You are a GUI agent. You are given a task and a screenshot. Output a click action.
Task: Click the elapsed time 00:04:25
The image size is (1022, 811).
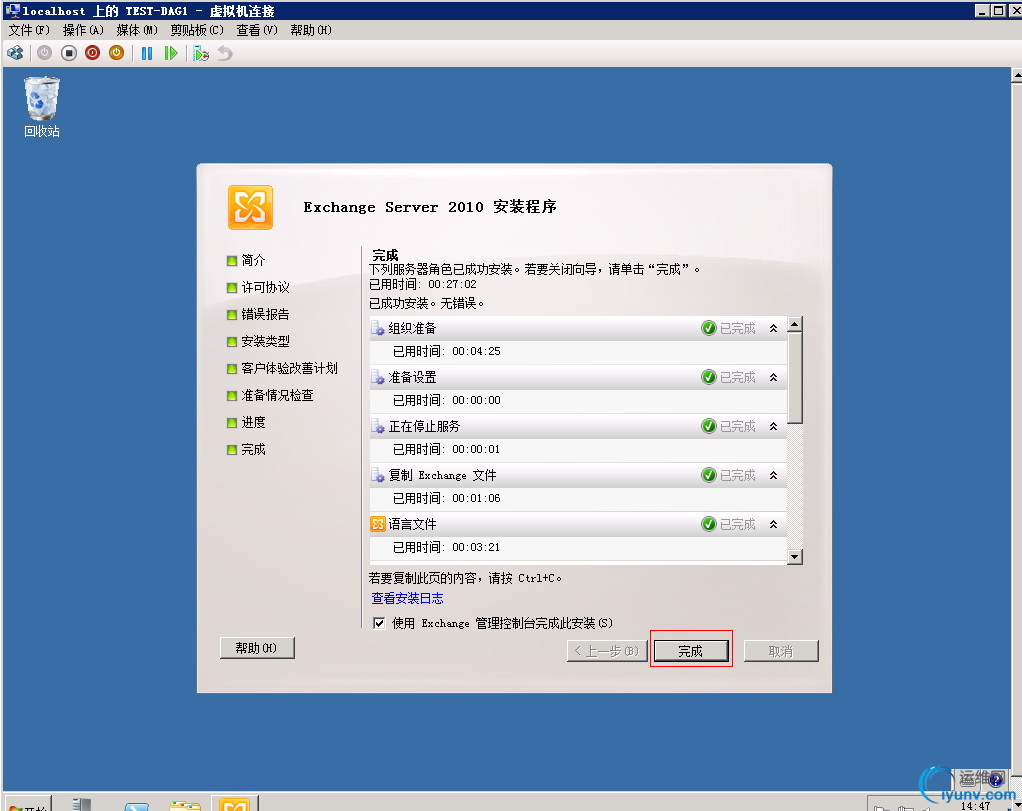(476, 351)
